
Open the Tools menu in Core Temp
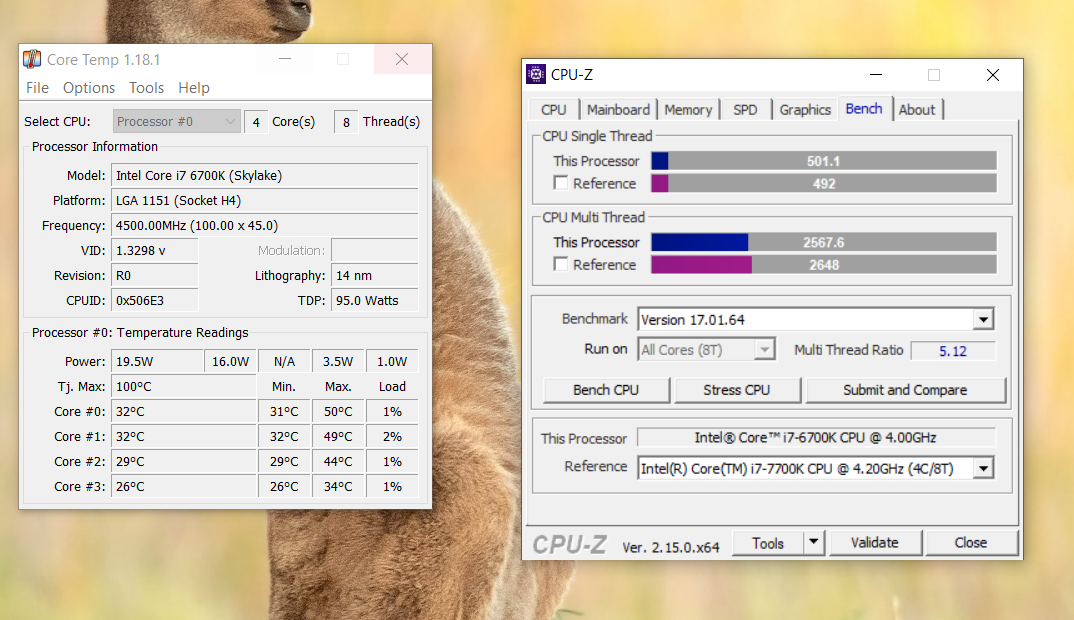pos(147,88)
